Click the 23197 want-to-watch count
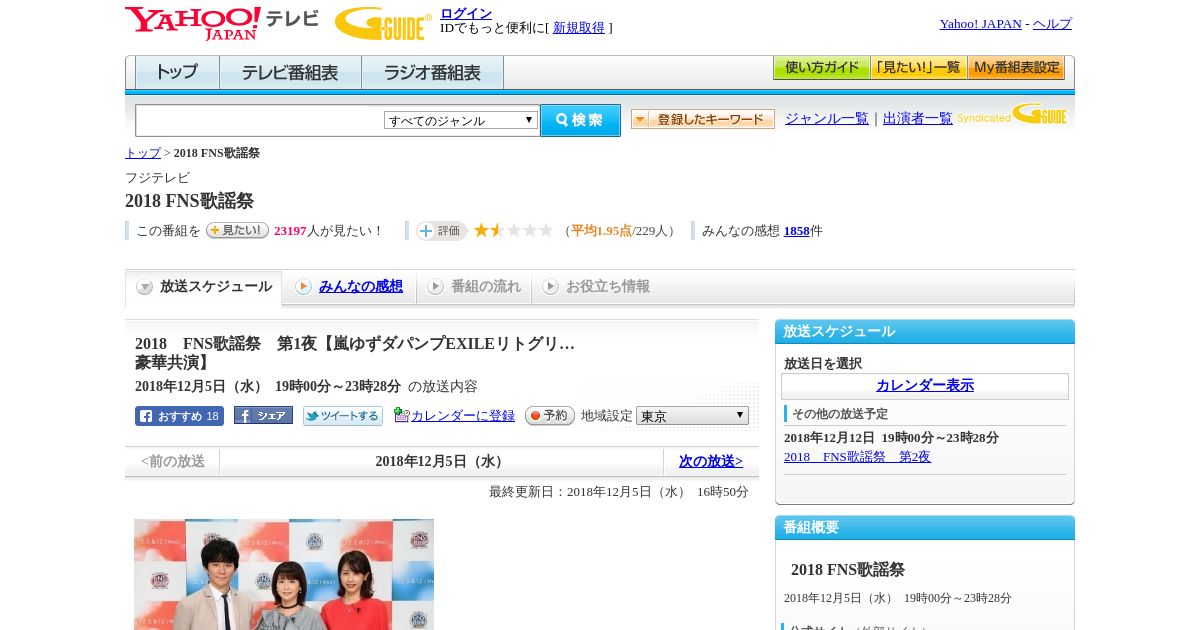Screen dimensions: 1200x630 pos(290,231)
